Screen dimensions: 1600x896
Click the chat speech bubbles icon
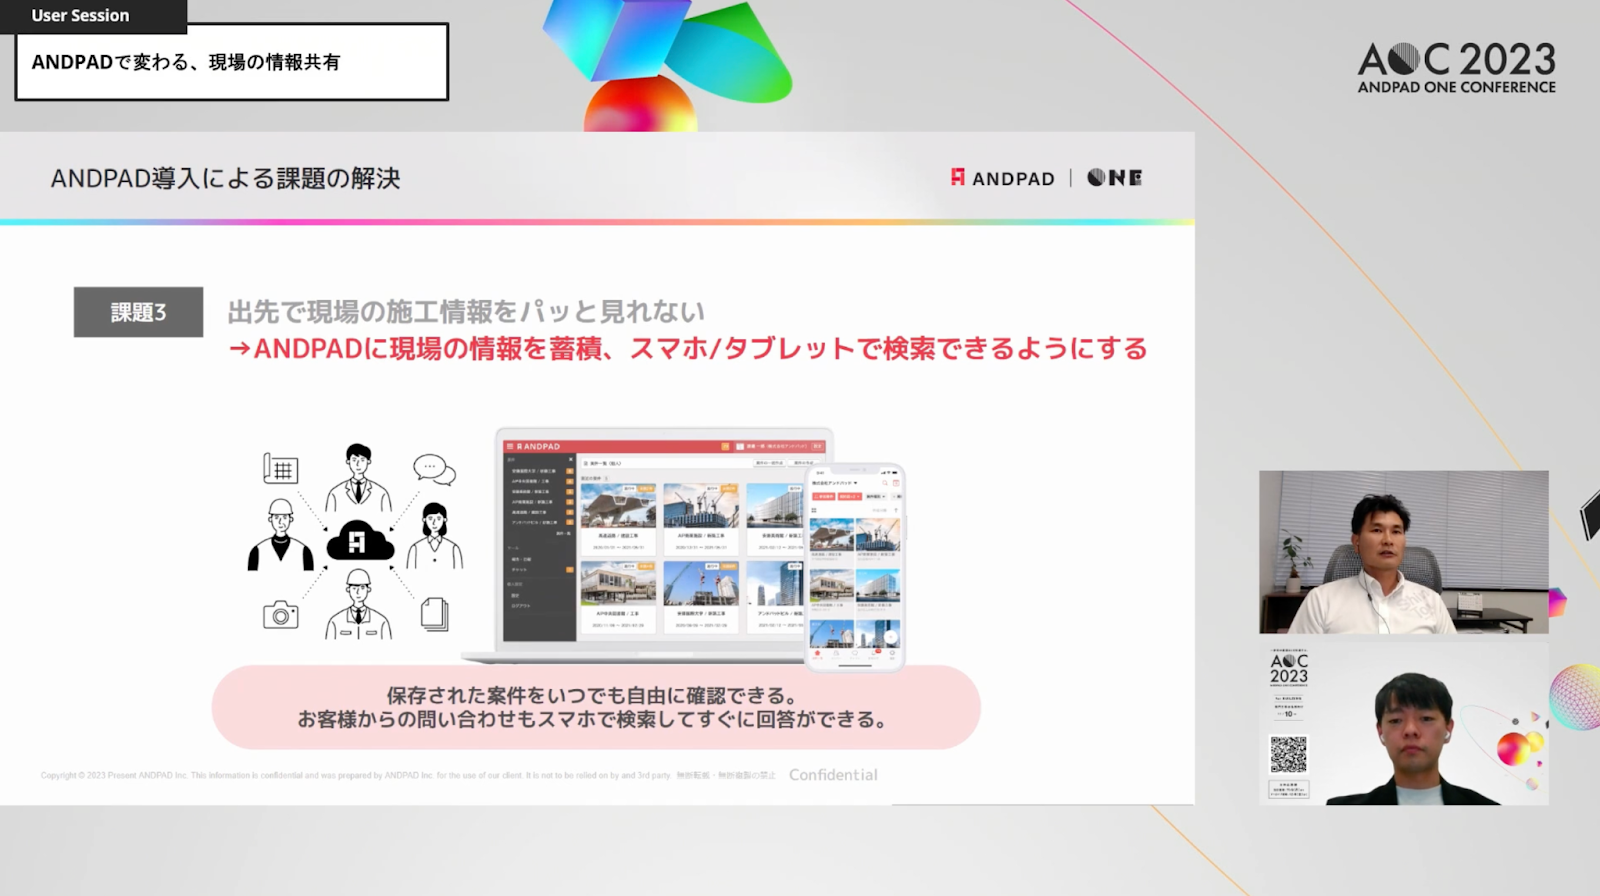pyautogui.click(x=434, y=469)
